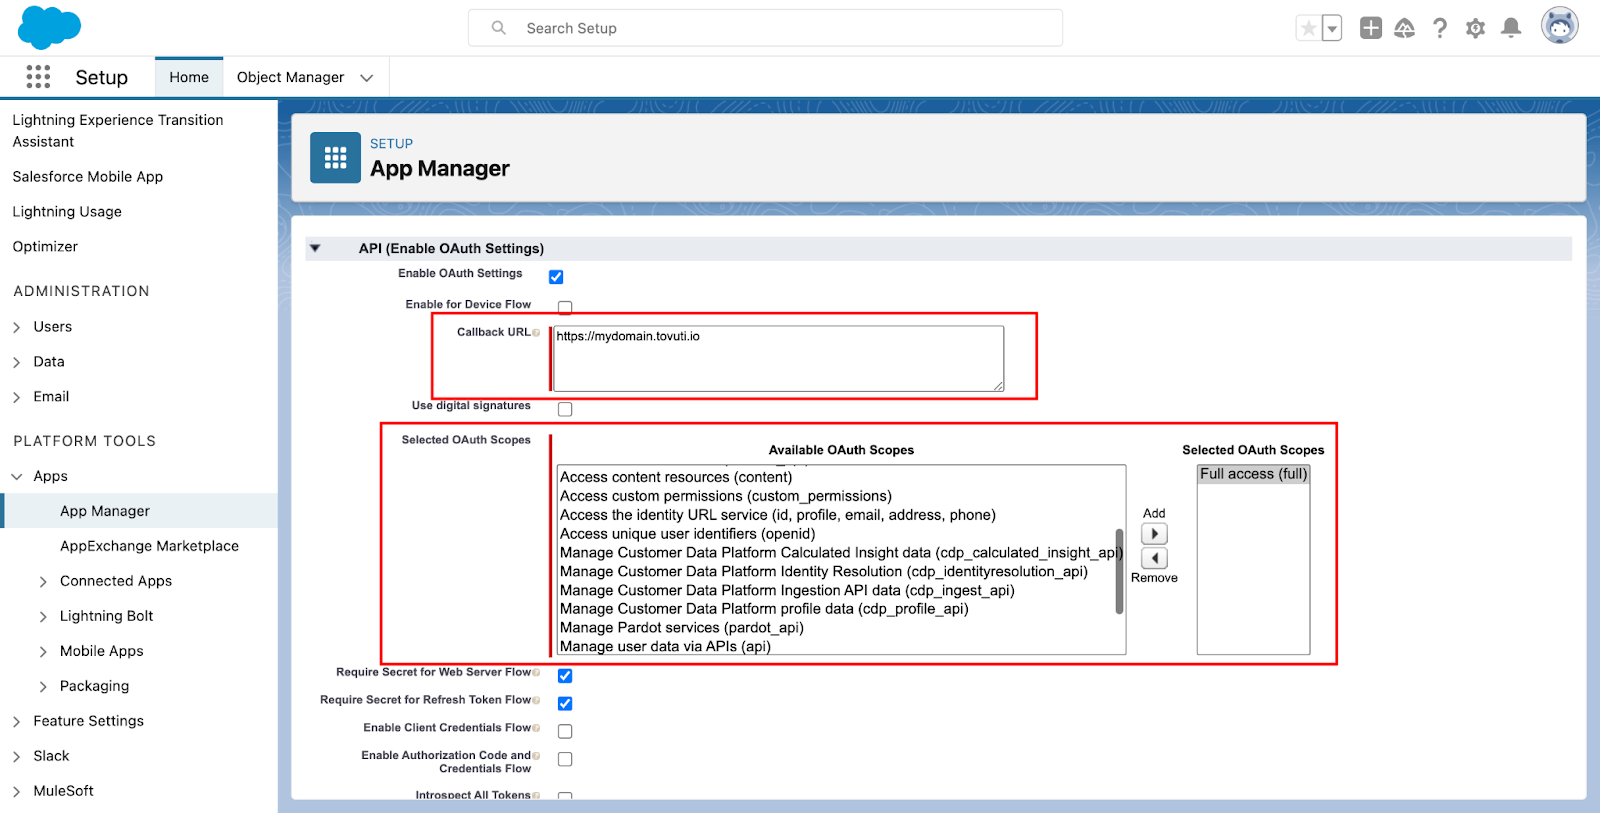This screenshot has height=813, width=1600.
Task: Click Enable Client Credentials Flow help icon
Action: pos(536,728)
